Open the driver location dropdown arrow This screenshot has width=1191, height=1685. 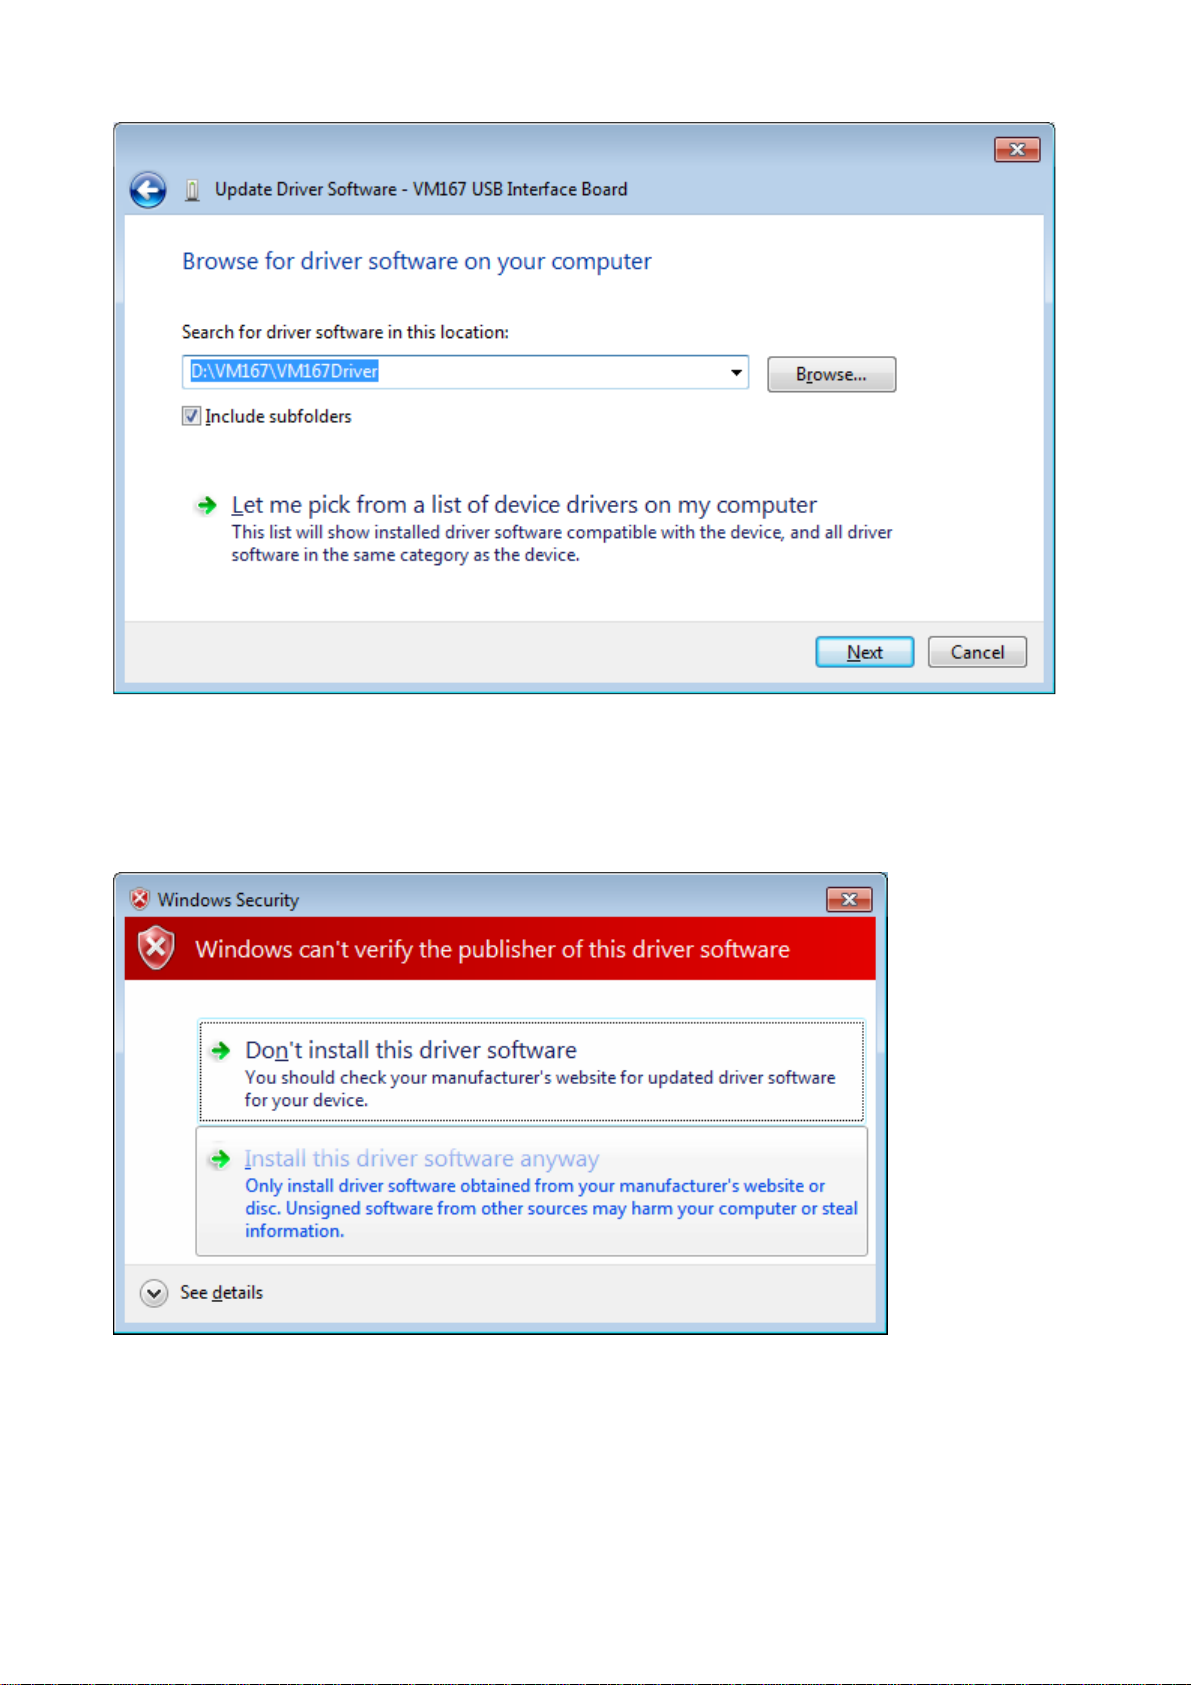click(736, 372)
